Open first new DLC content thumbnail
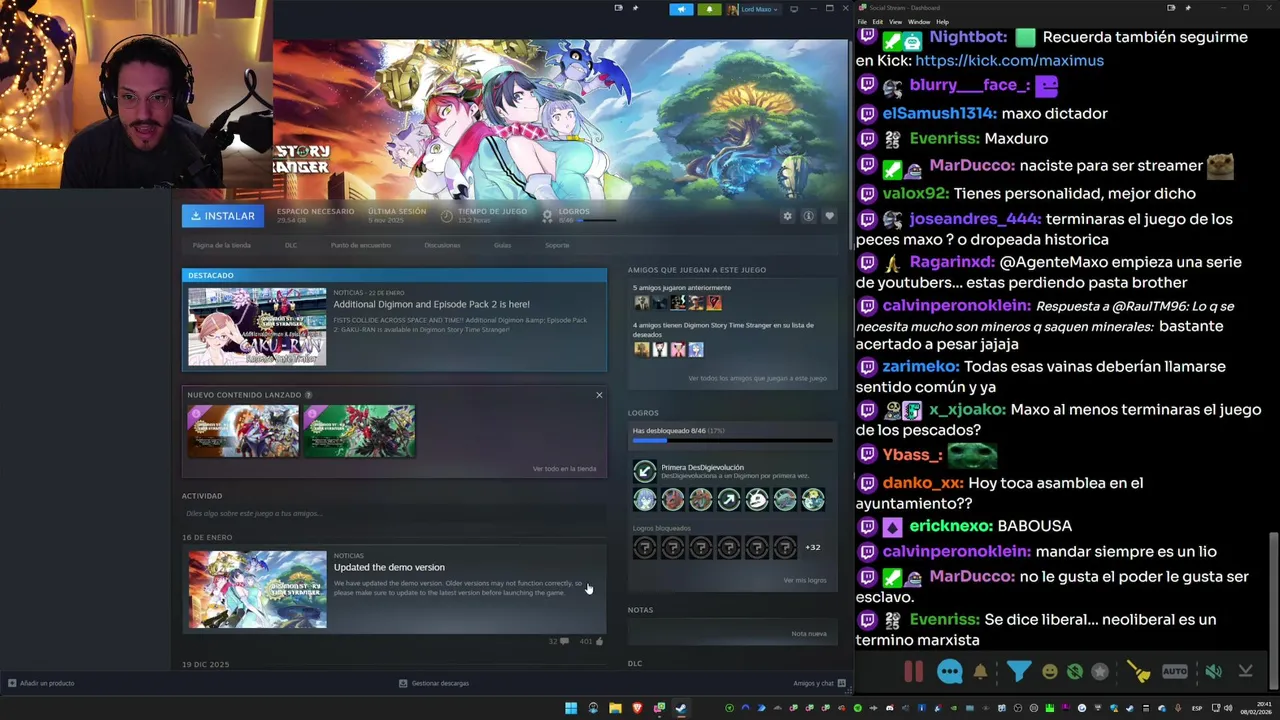The image size is (1280, 720). click(x=243, y=431)
